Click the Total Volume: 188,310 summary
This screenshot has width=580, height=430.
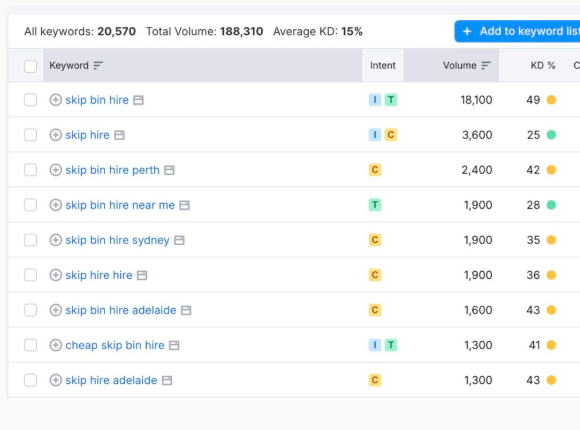pyautogui.click(x=205, y=31)
